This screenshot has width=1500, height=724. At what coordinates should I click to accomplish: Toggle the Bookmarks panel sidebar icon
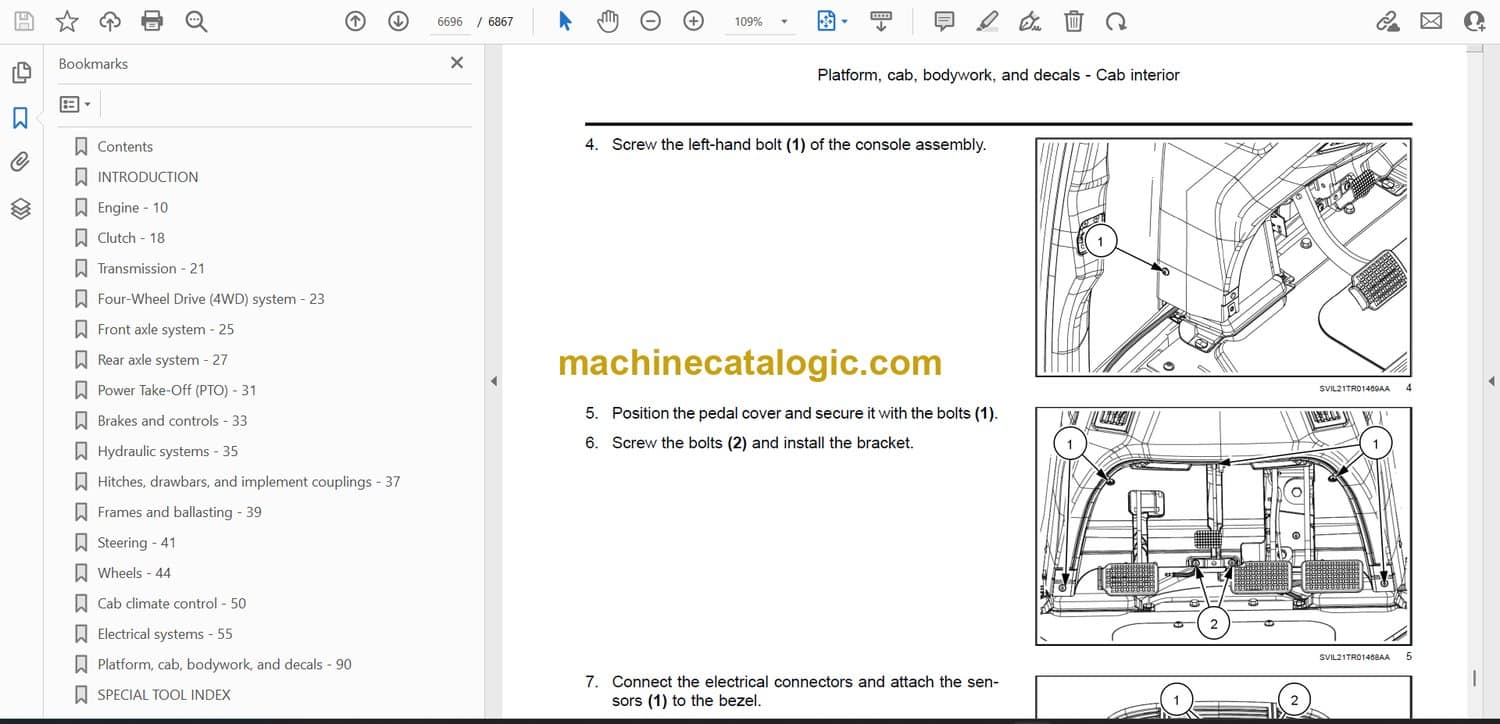[x=20, y=118]
